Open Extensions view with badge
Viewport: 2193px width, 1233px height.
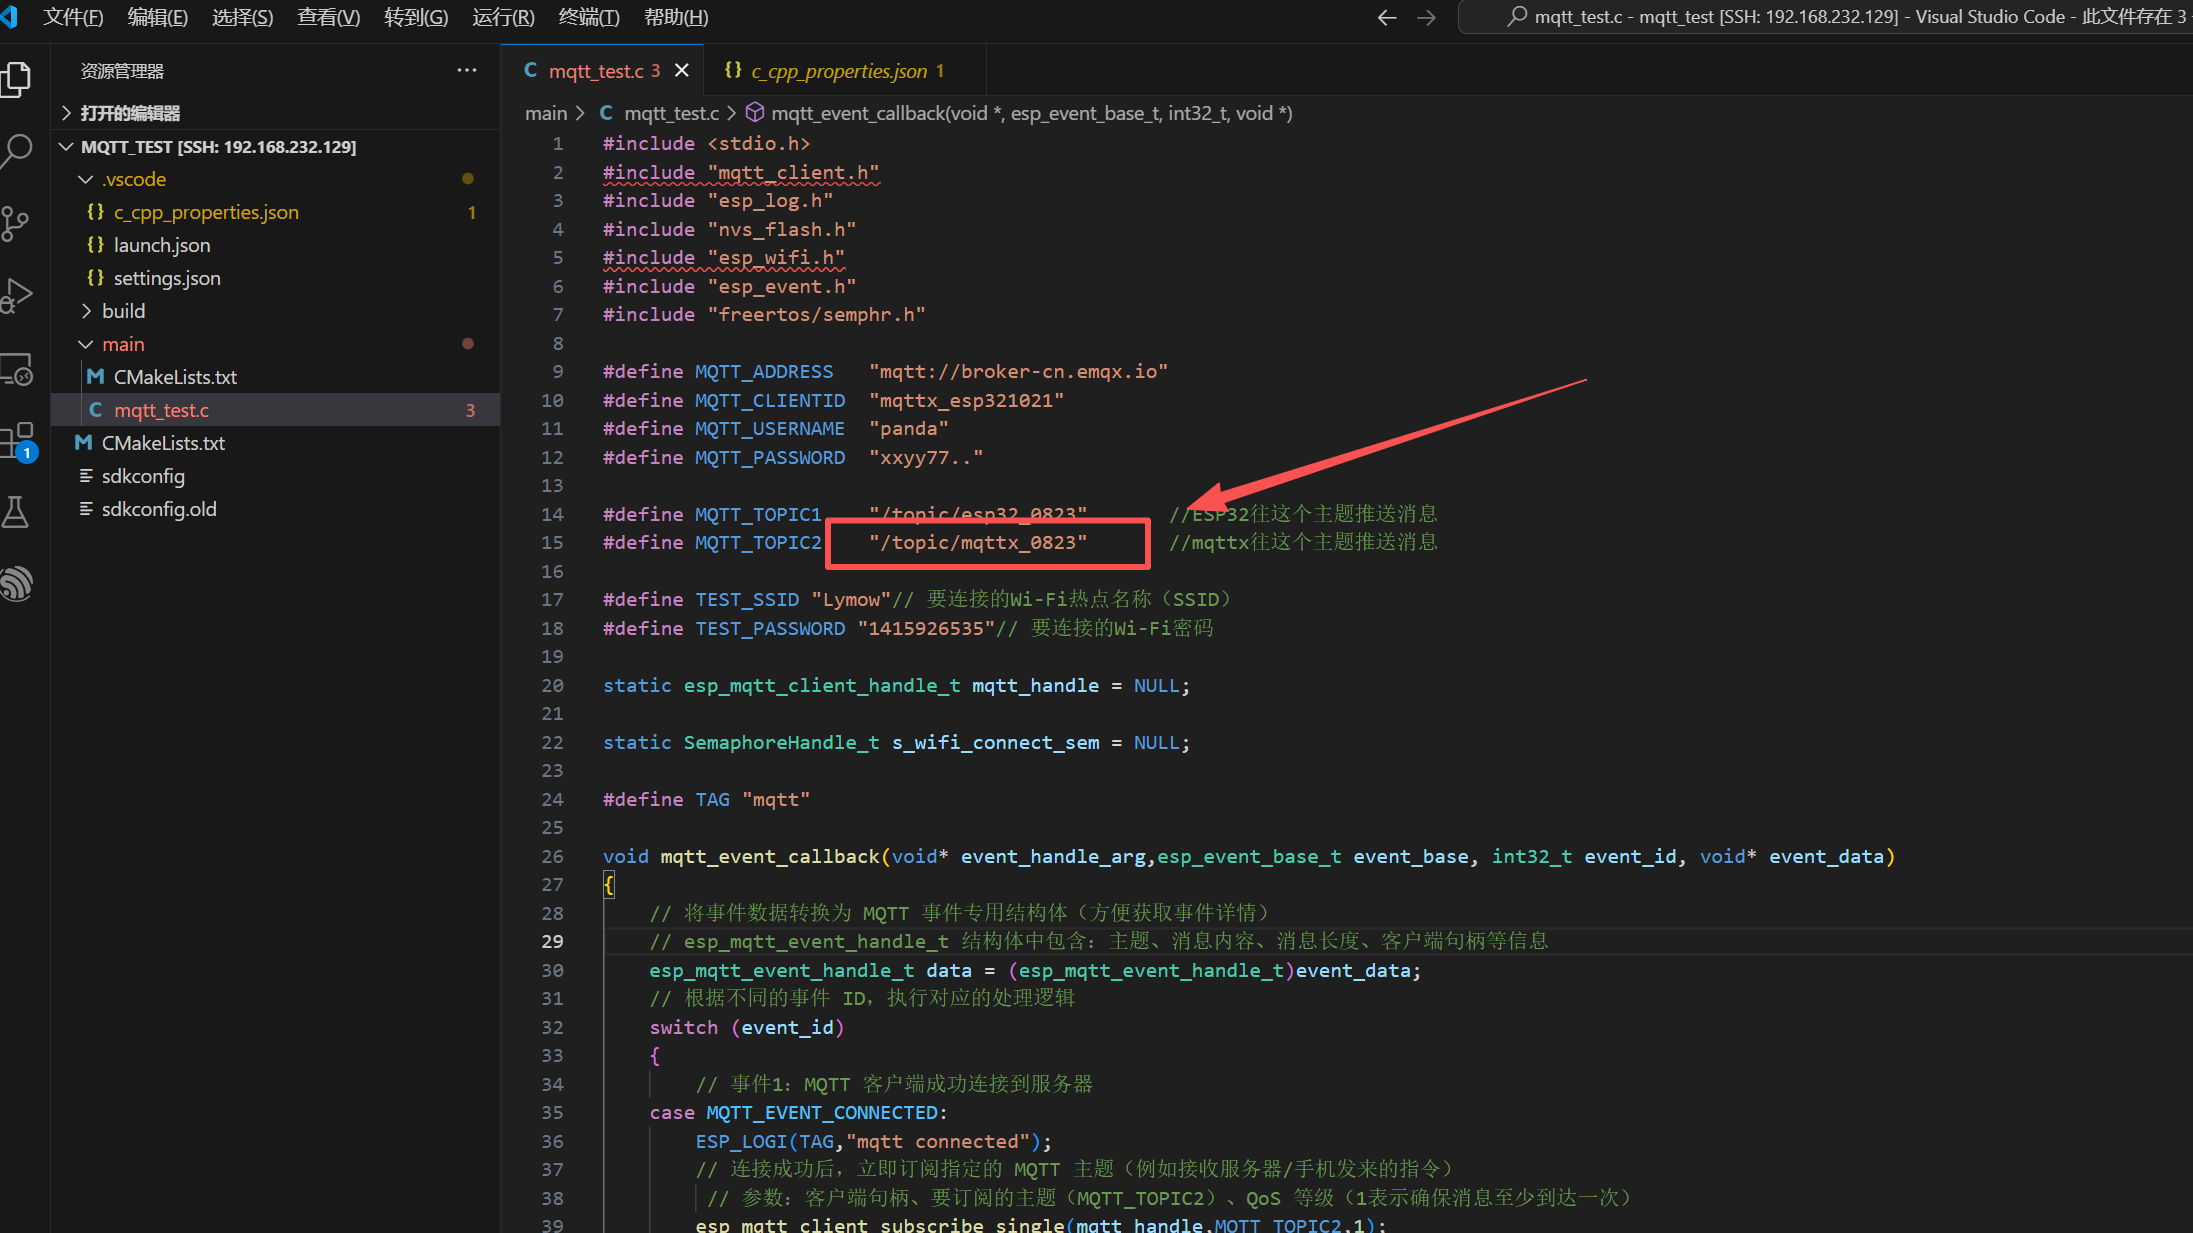click(16, 441)
